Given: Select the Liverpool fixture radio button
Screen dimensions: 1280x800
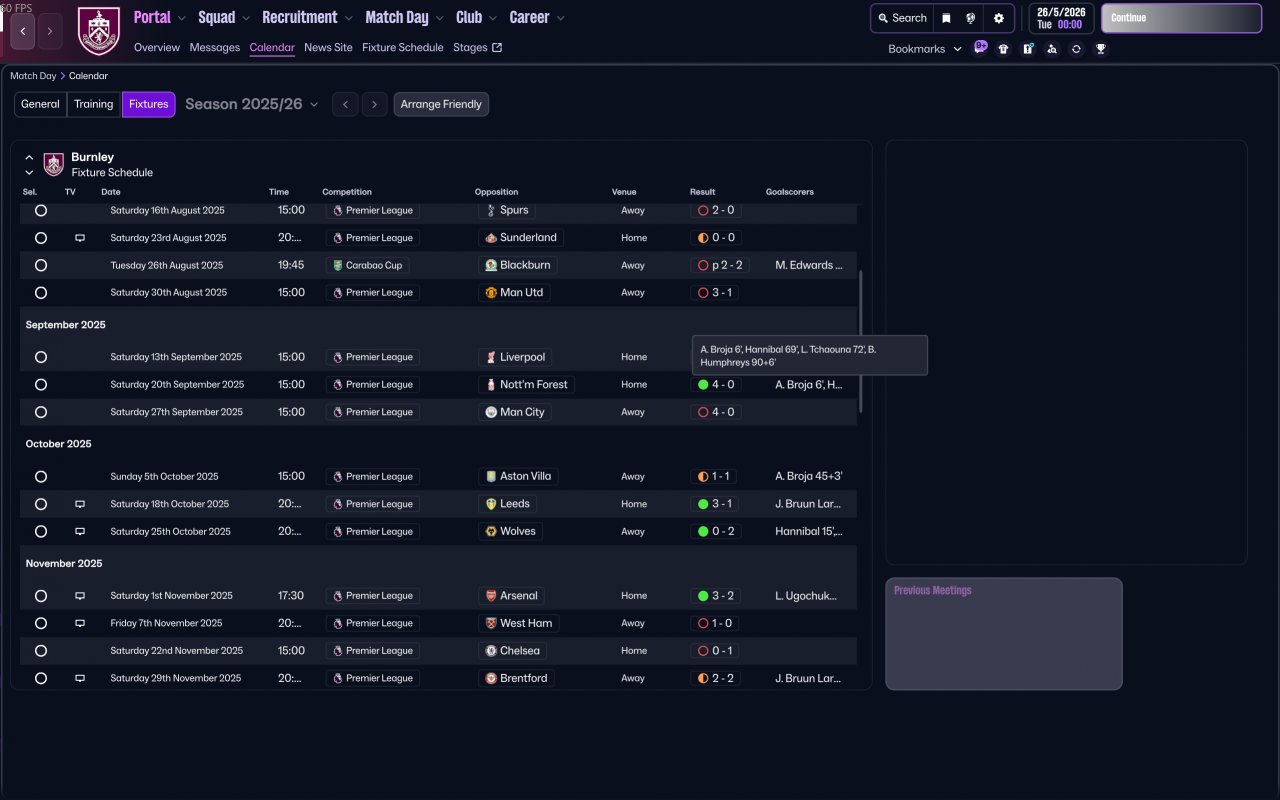Looking at the screenshot, I should pyautogui.click(x=41, y=357).
